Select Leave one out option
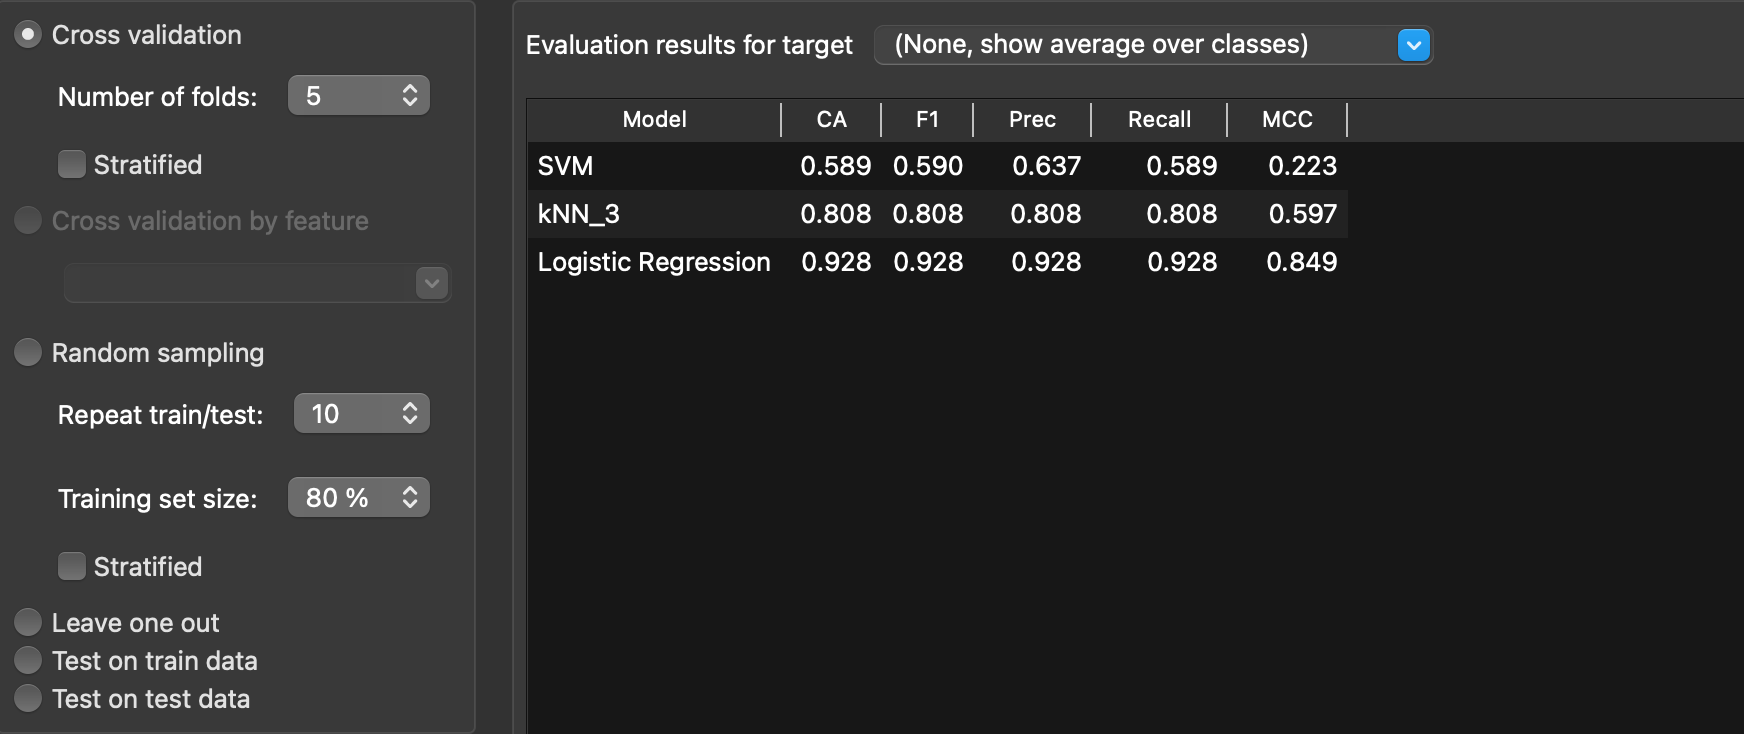 (28, 622)
